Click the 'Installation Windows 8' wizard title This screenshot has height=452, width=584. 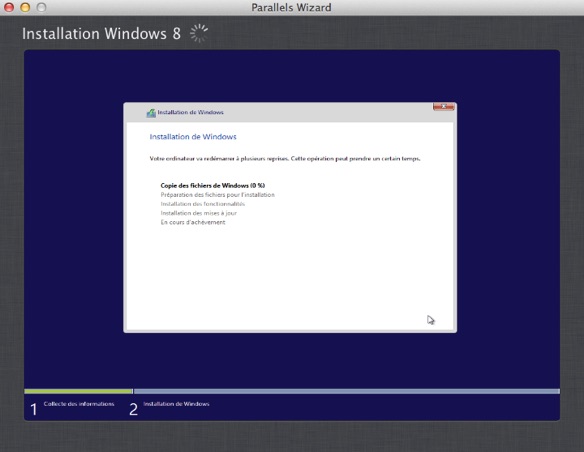[x=101, y=34]
